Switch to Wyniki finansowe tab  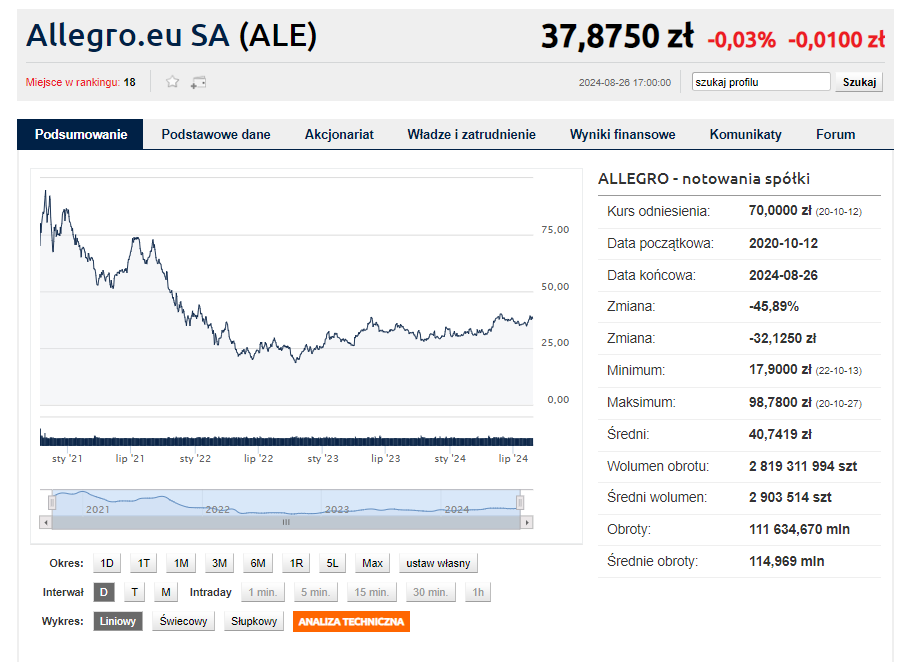click(x=622, y=134)
